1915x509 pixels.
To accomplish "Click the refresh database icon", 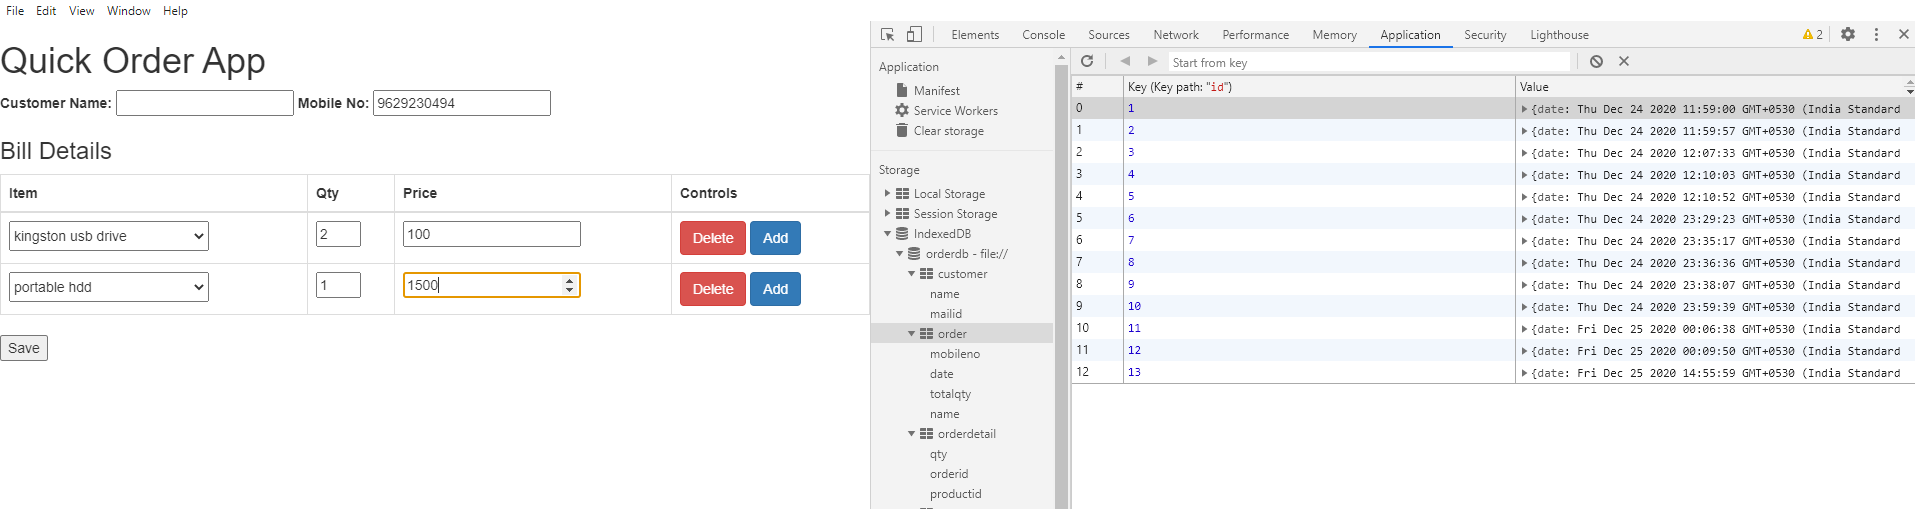I will point(1087,61).
